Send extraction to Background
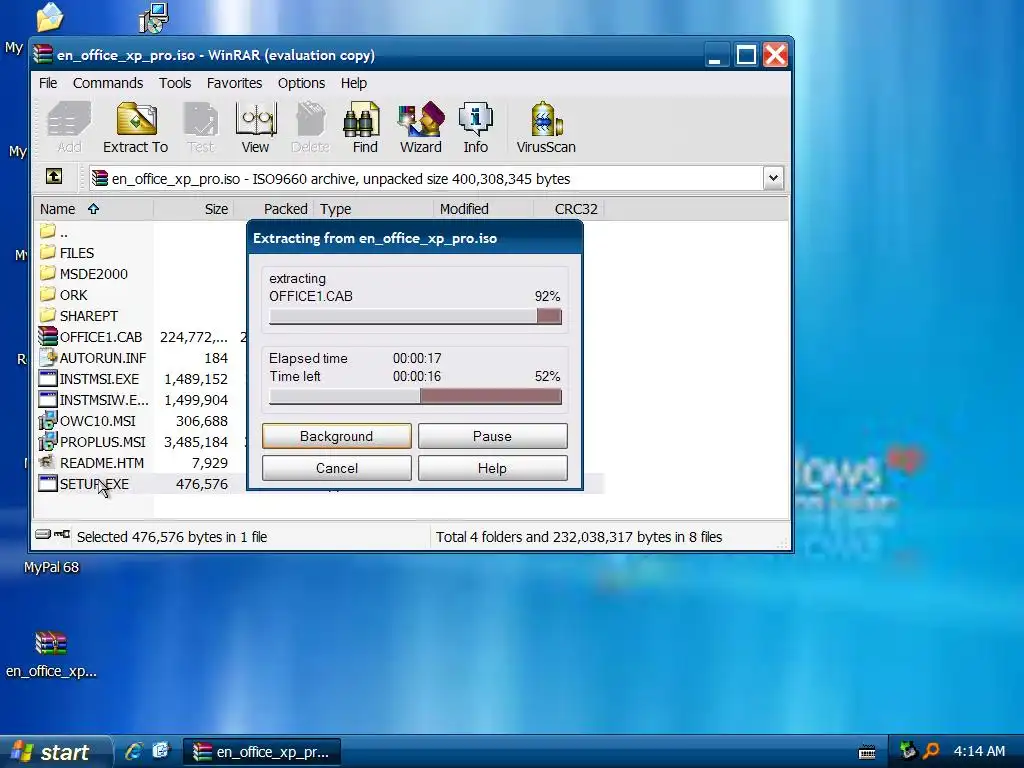 click(x=336, y=436)
